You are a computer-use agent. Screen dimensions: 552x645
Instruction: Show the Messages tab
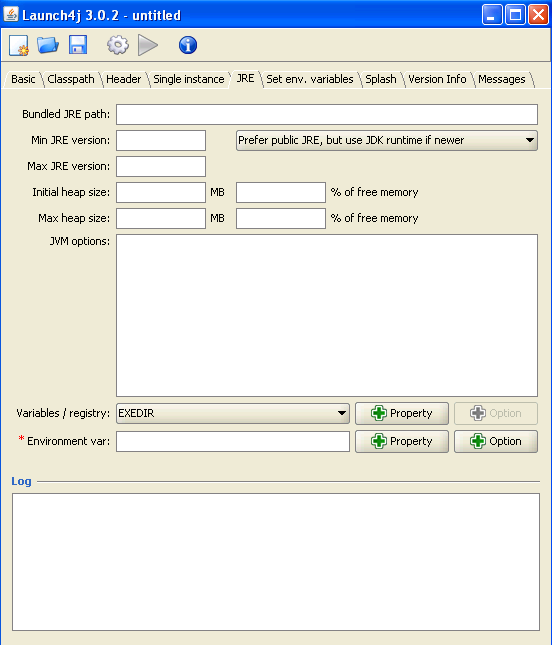[x=502, y=79]
